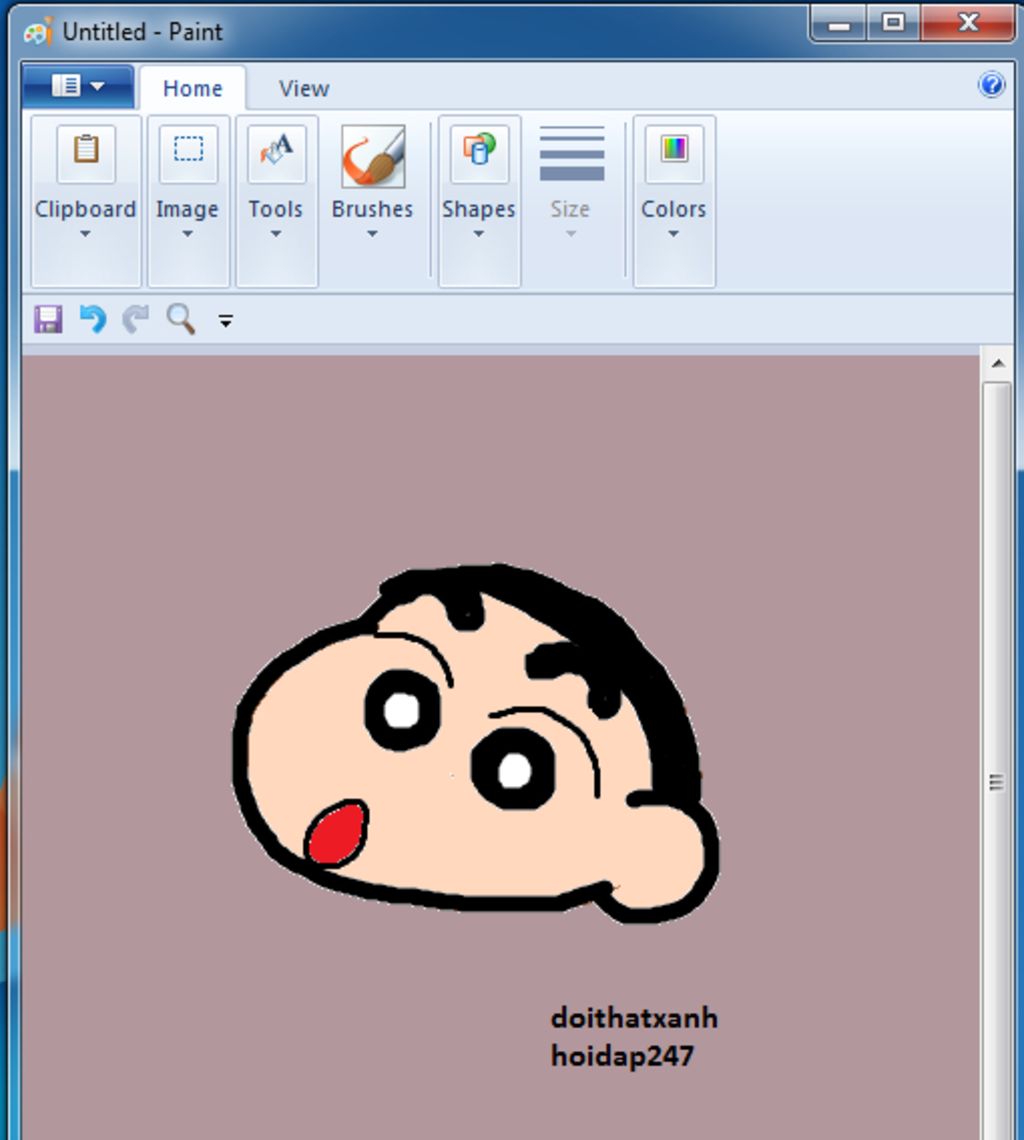Open the Colors rainbow icon
This screenshot has width=1024, height=1140.
coord(674,150)
